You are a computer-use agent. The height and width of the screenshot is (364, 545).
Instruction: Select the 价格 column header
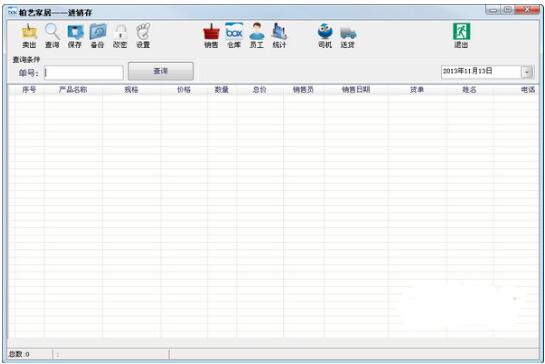point(184,90)
